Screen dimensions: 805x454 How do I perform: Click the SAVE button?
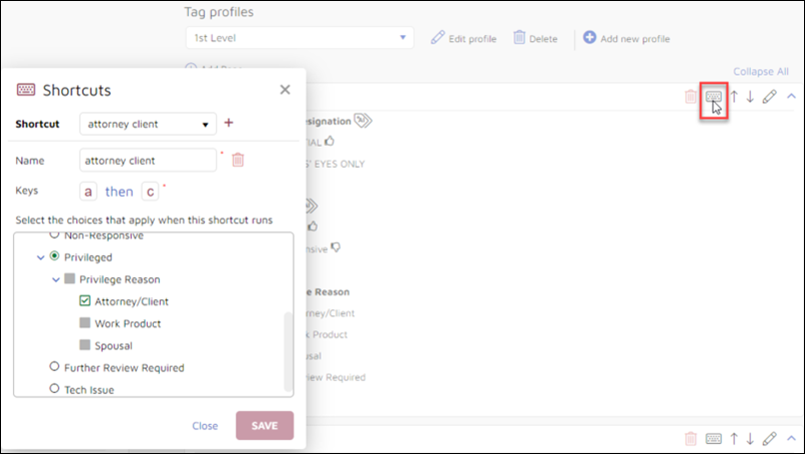(x=265, y=425)
